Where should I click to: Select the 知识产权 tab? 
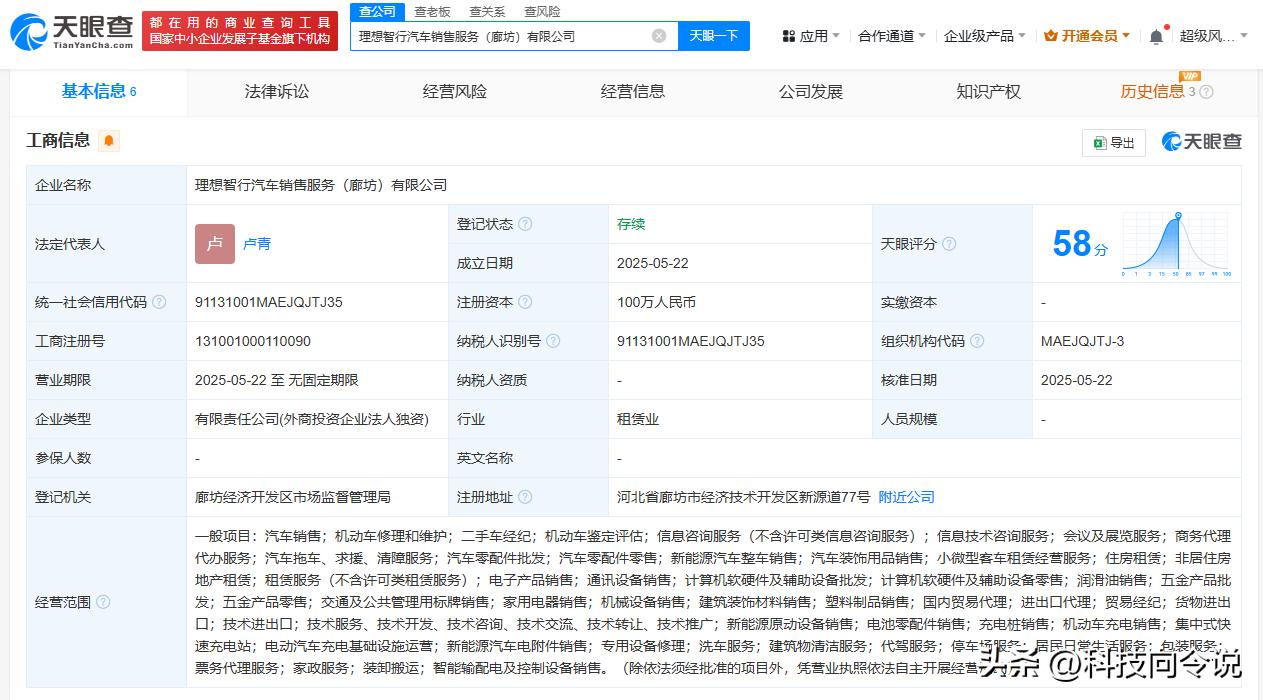(x=989, y=92)
